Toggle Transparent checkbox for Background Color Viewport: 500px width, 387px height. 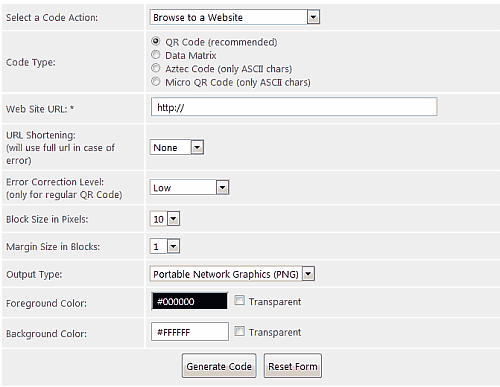(239, 331)
